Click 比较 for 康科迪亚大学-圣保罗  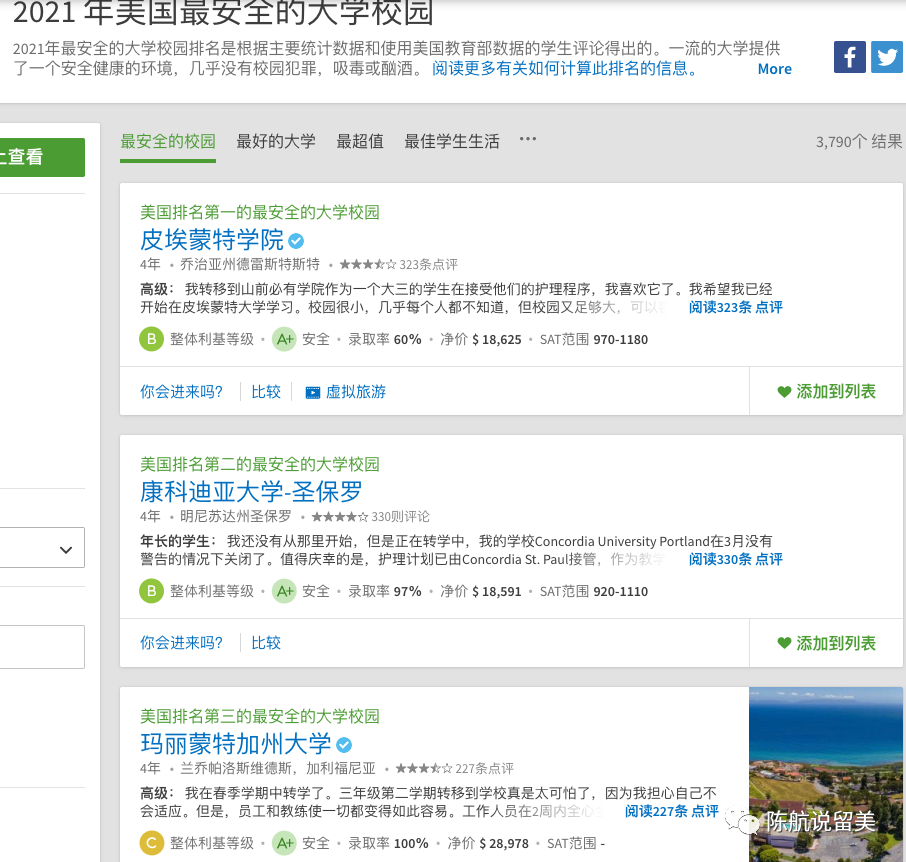click(x=266, y=643)
